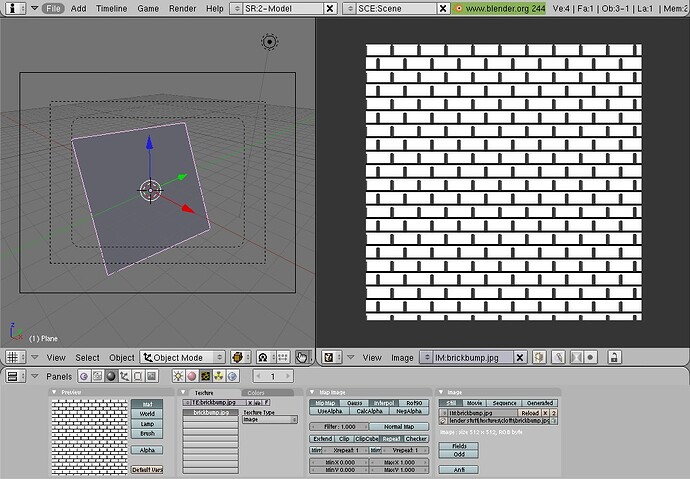This screenshot has height=479, width=690.
Task: Click the Reload image button
Action: (x=530, y=413)
